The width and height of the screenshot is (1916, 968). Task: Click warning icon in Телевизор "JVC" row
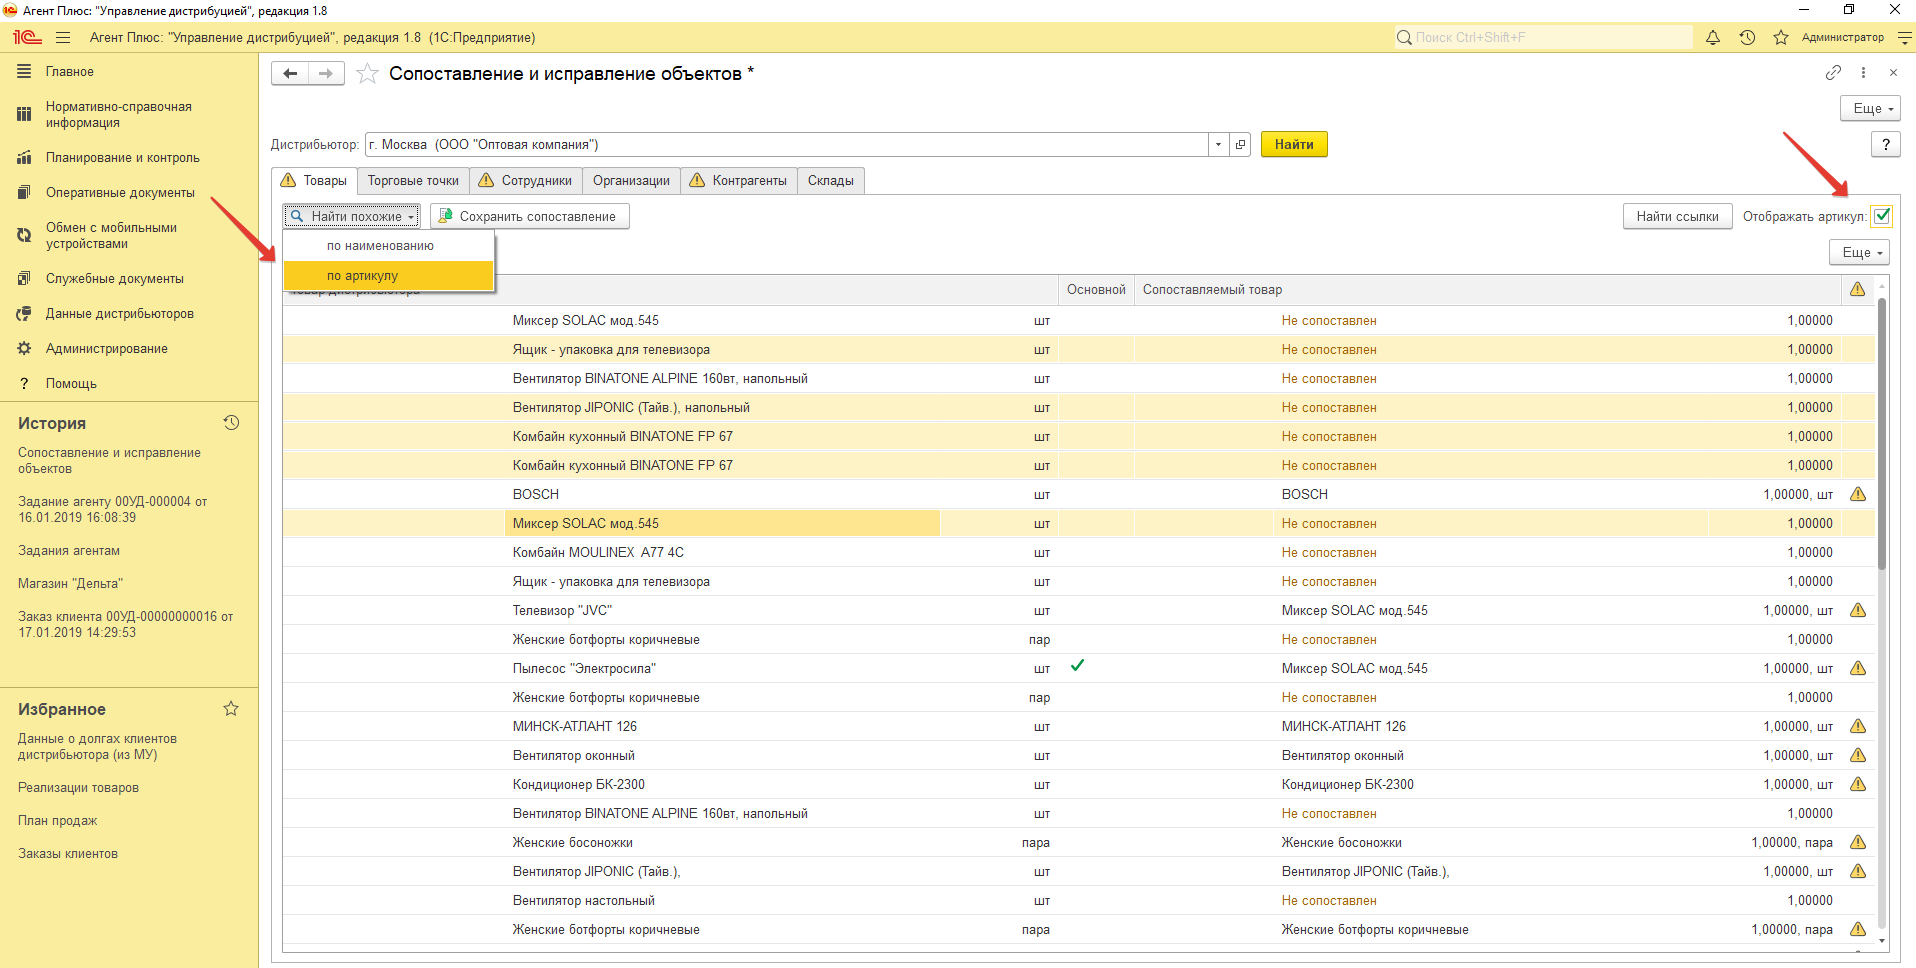click(1858, 610)
